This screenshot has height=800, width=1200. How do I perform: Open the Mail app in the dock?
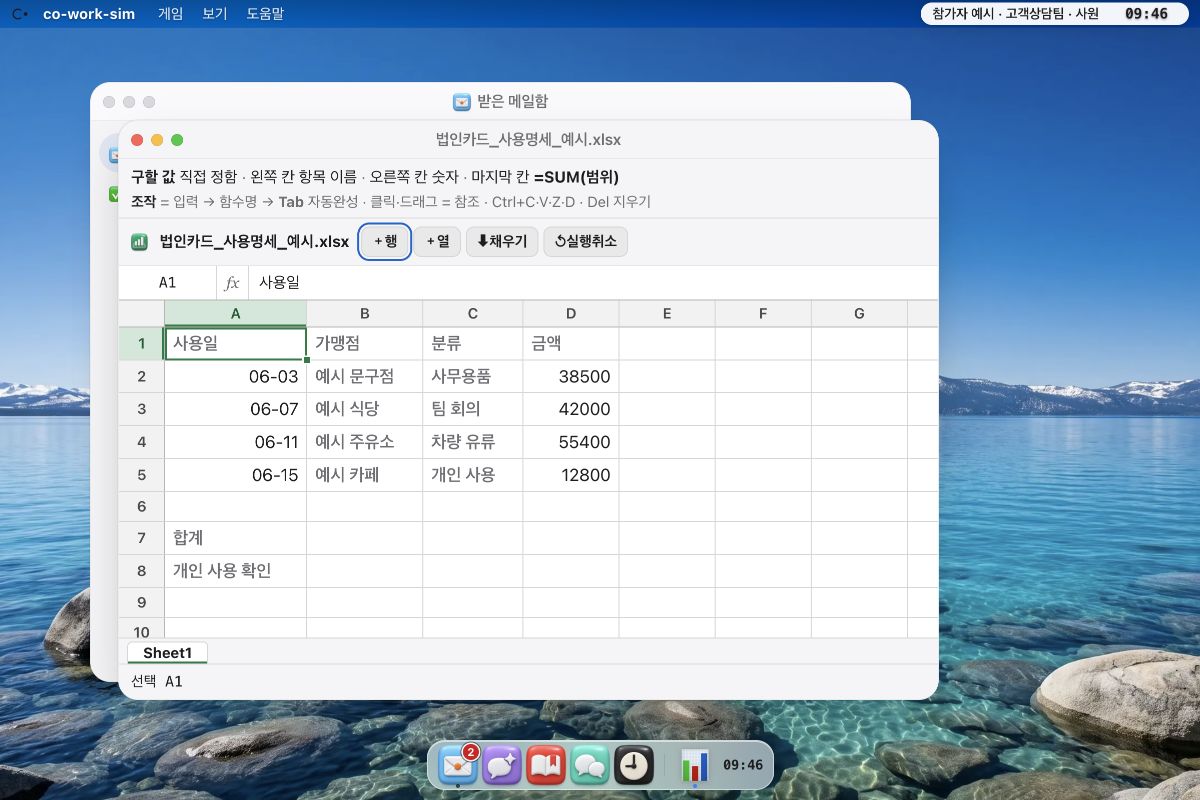(x=458, y=766)
